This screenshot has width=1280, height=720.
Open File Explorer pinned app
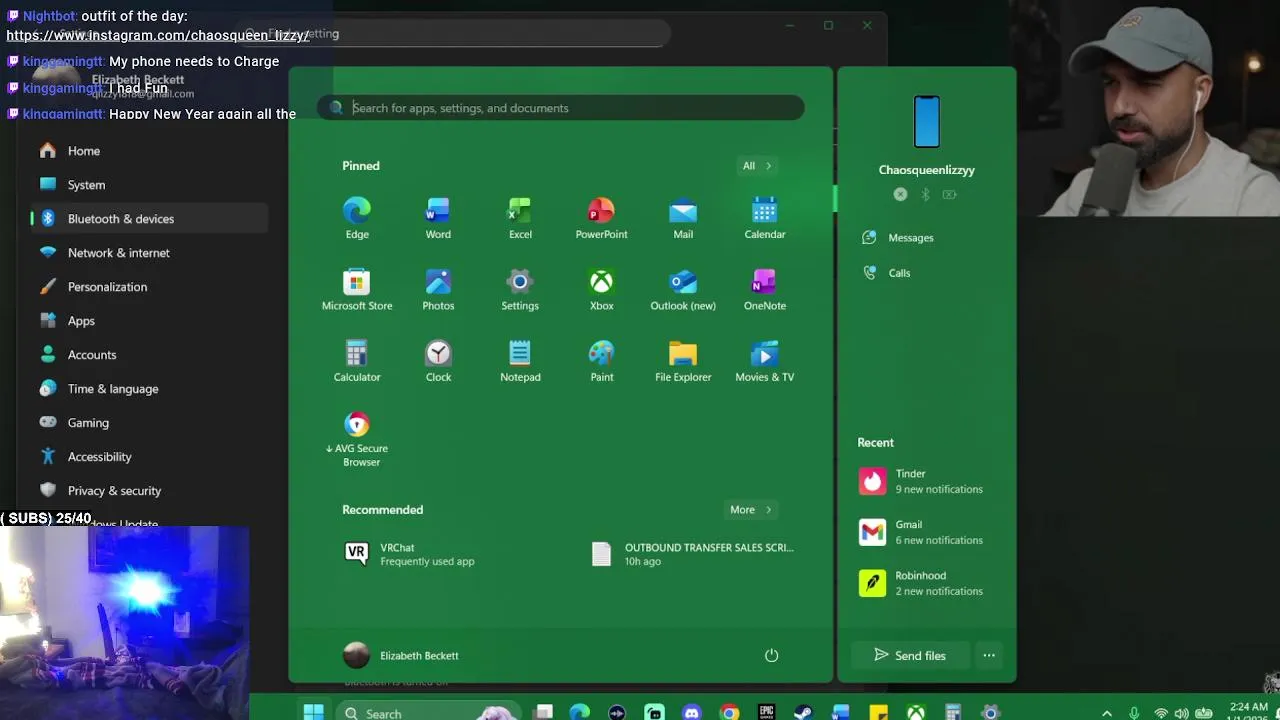683,361
